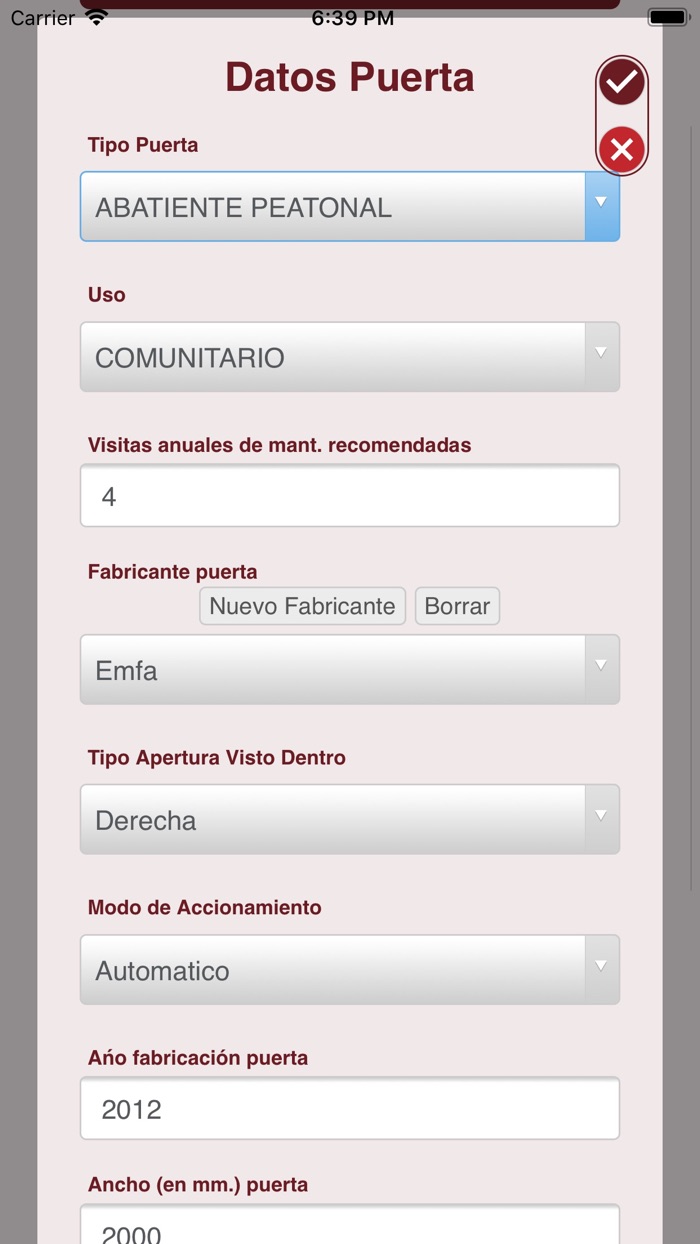
Task: Click the checkmark icon to save door data
Action: pyautogui.click(x=621, y=81)
